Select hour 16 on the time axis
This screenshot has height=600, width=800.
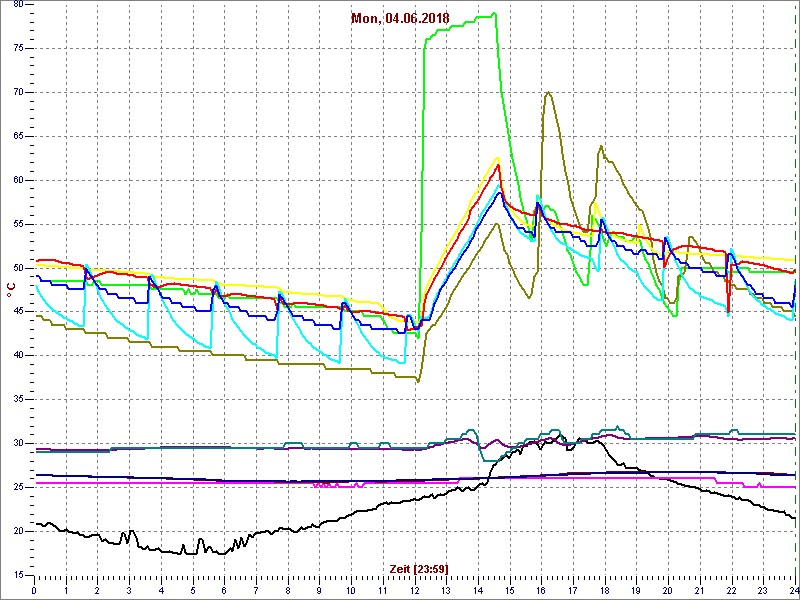tap(541, 591)
